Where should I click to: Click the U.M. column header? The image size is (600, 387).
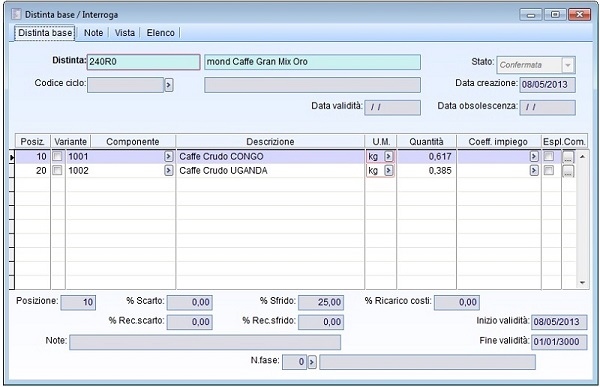click(381, 142)
